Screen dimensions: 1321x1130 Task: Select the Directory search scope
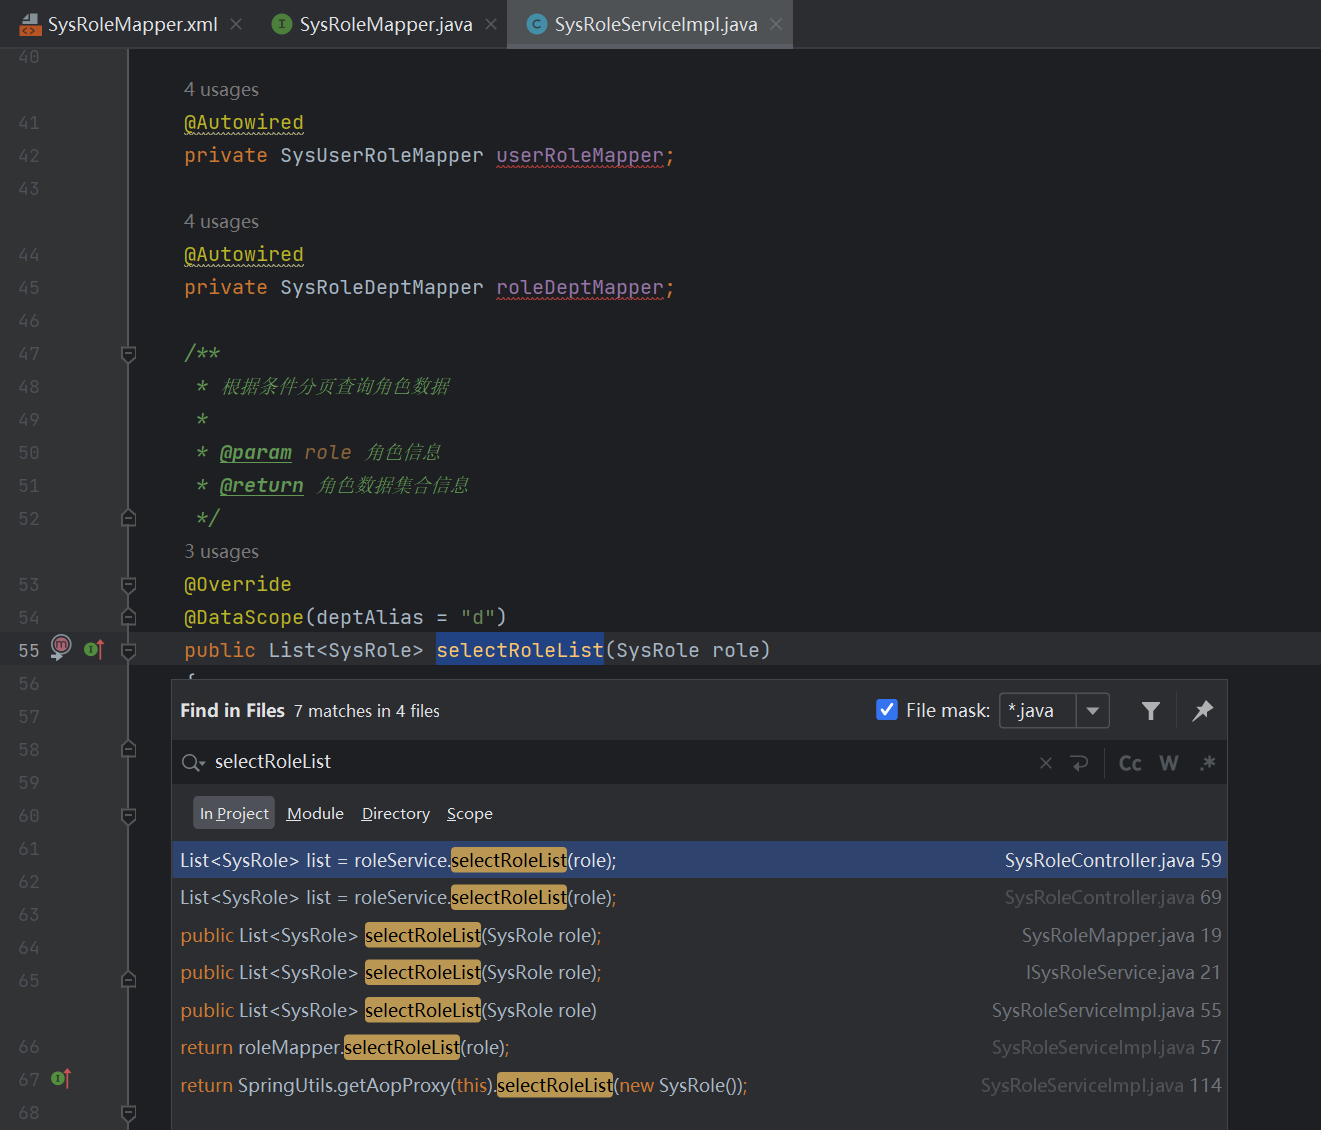(x=395, y=814)
